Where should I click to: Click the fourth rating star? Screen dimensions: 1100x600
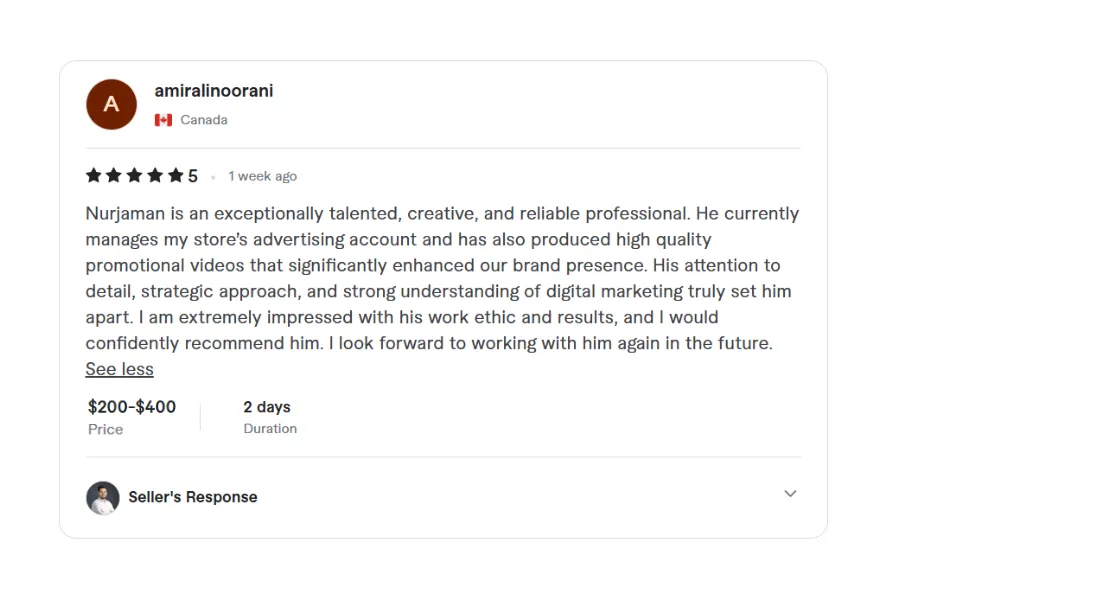coord(155,176)
